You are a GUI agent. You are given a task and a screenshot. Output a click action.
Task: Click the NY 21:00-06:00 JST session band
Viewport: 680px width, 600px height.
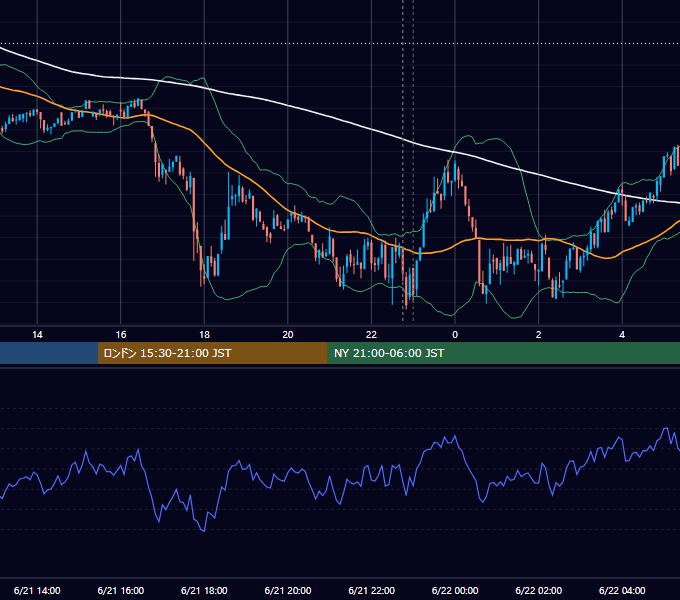coord(503,353)
